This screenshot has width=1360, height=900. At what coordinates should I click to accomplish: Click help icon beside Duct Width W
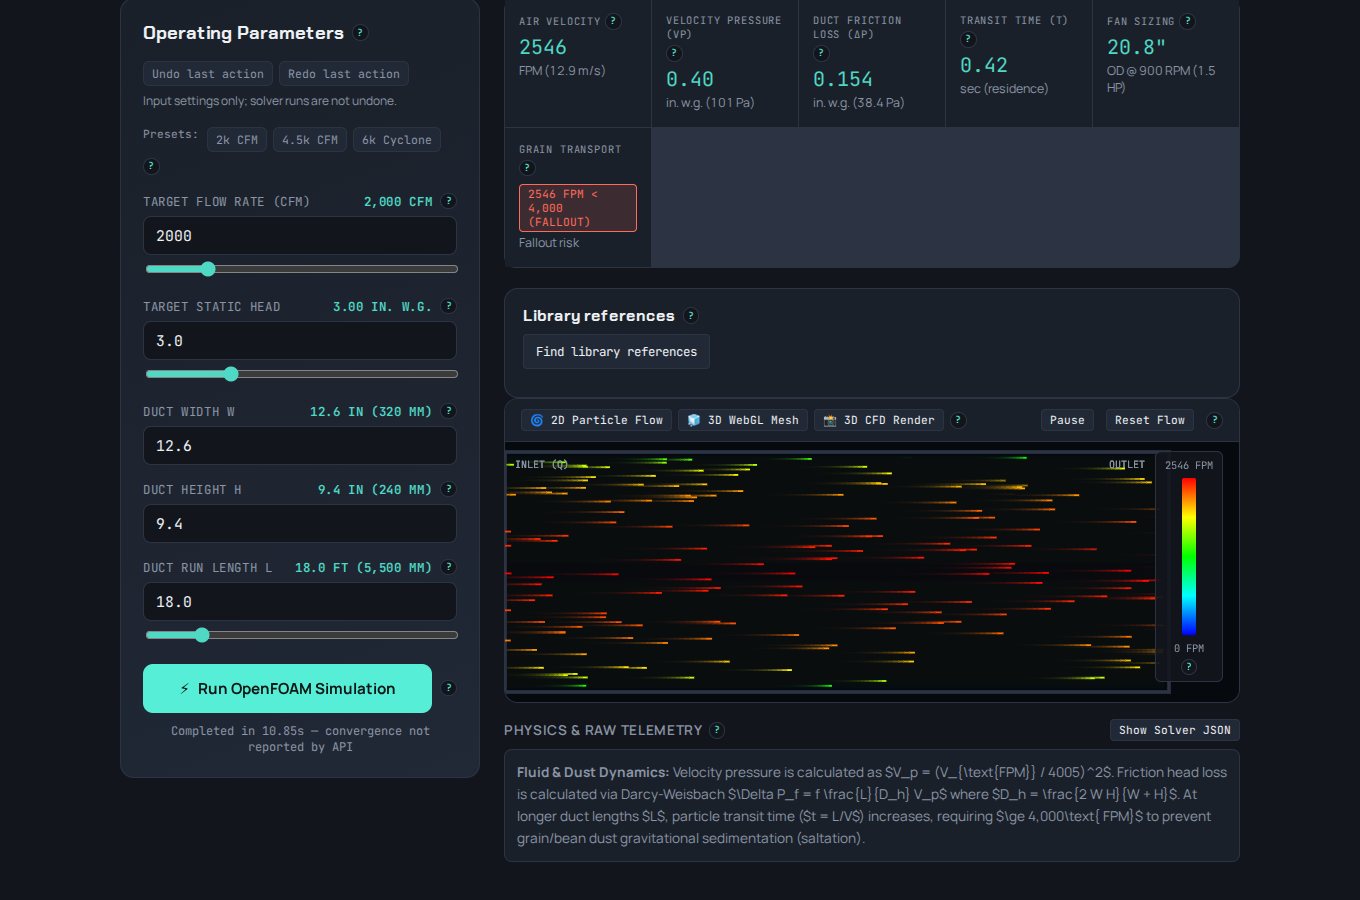coord(449,411)
